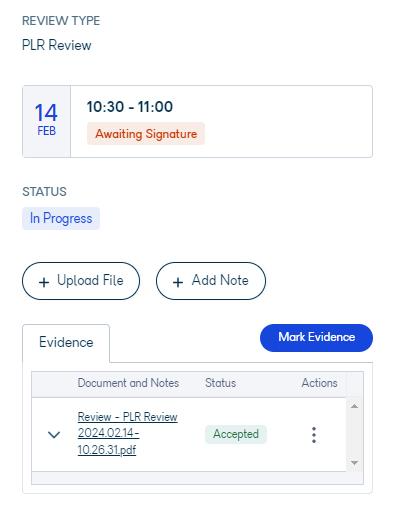Viewport: 394px width, 510px height.
Task: Select the 10:30 - 11:00 time slot
Action: point(130,107)
